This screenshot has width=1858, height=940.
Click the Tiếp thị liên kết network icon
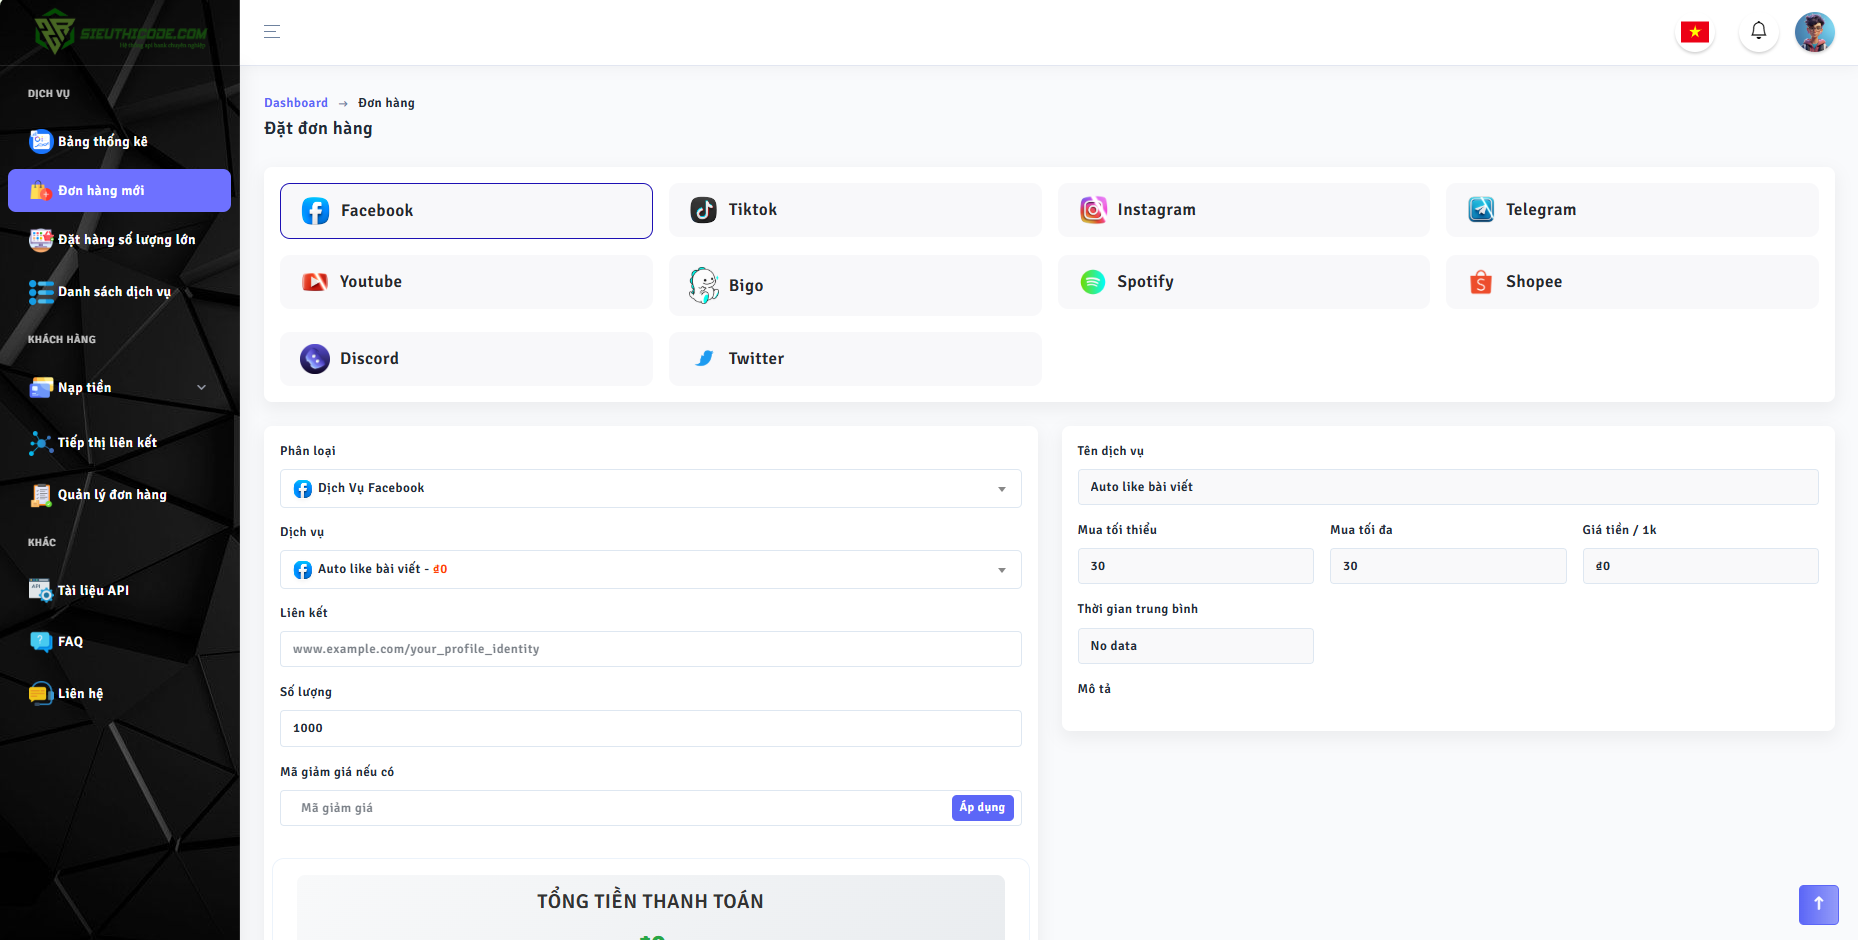[41, 443]
